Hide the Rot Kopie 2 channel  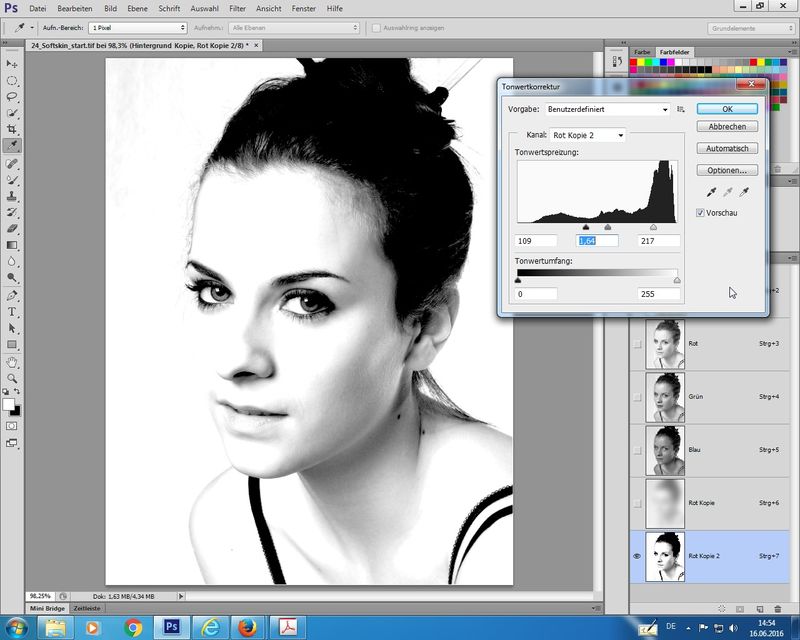tap(637, 556)
